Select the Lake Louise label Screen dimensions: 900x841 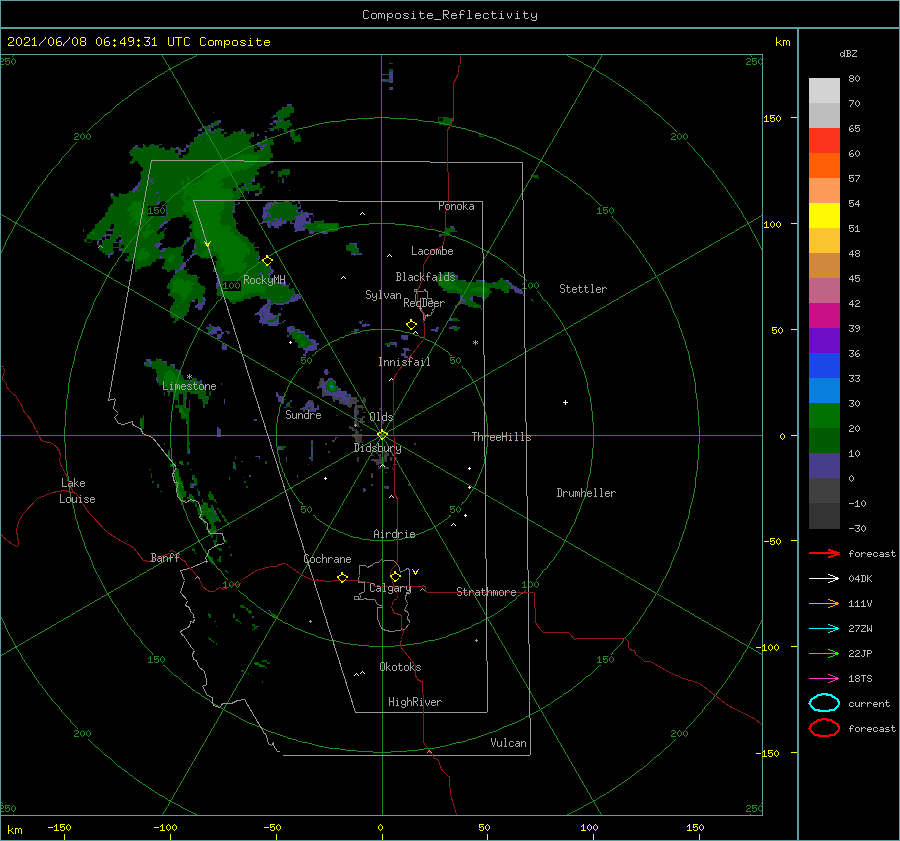(x=77, y=491)
